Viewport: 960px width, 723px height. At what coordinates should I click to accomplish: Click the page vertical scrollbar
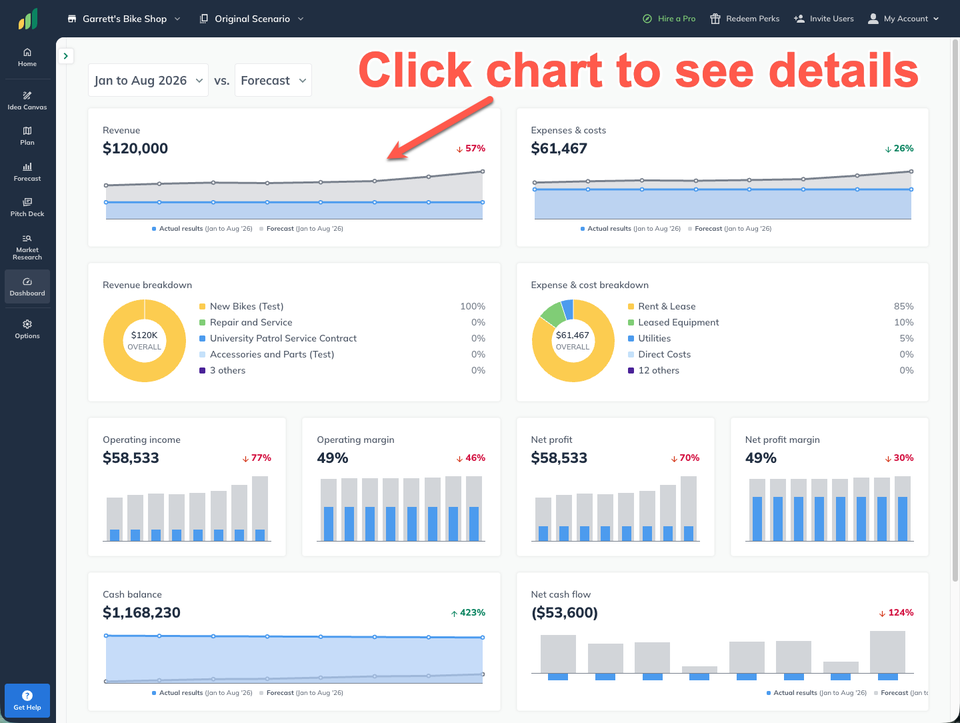tap(955, 309)
